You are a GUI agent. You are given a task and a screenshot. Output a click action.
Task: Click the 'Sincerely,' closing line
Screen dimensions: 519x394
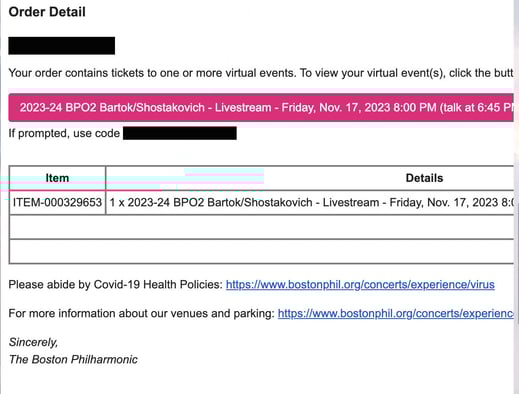[x=33, y=342]
